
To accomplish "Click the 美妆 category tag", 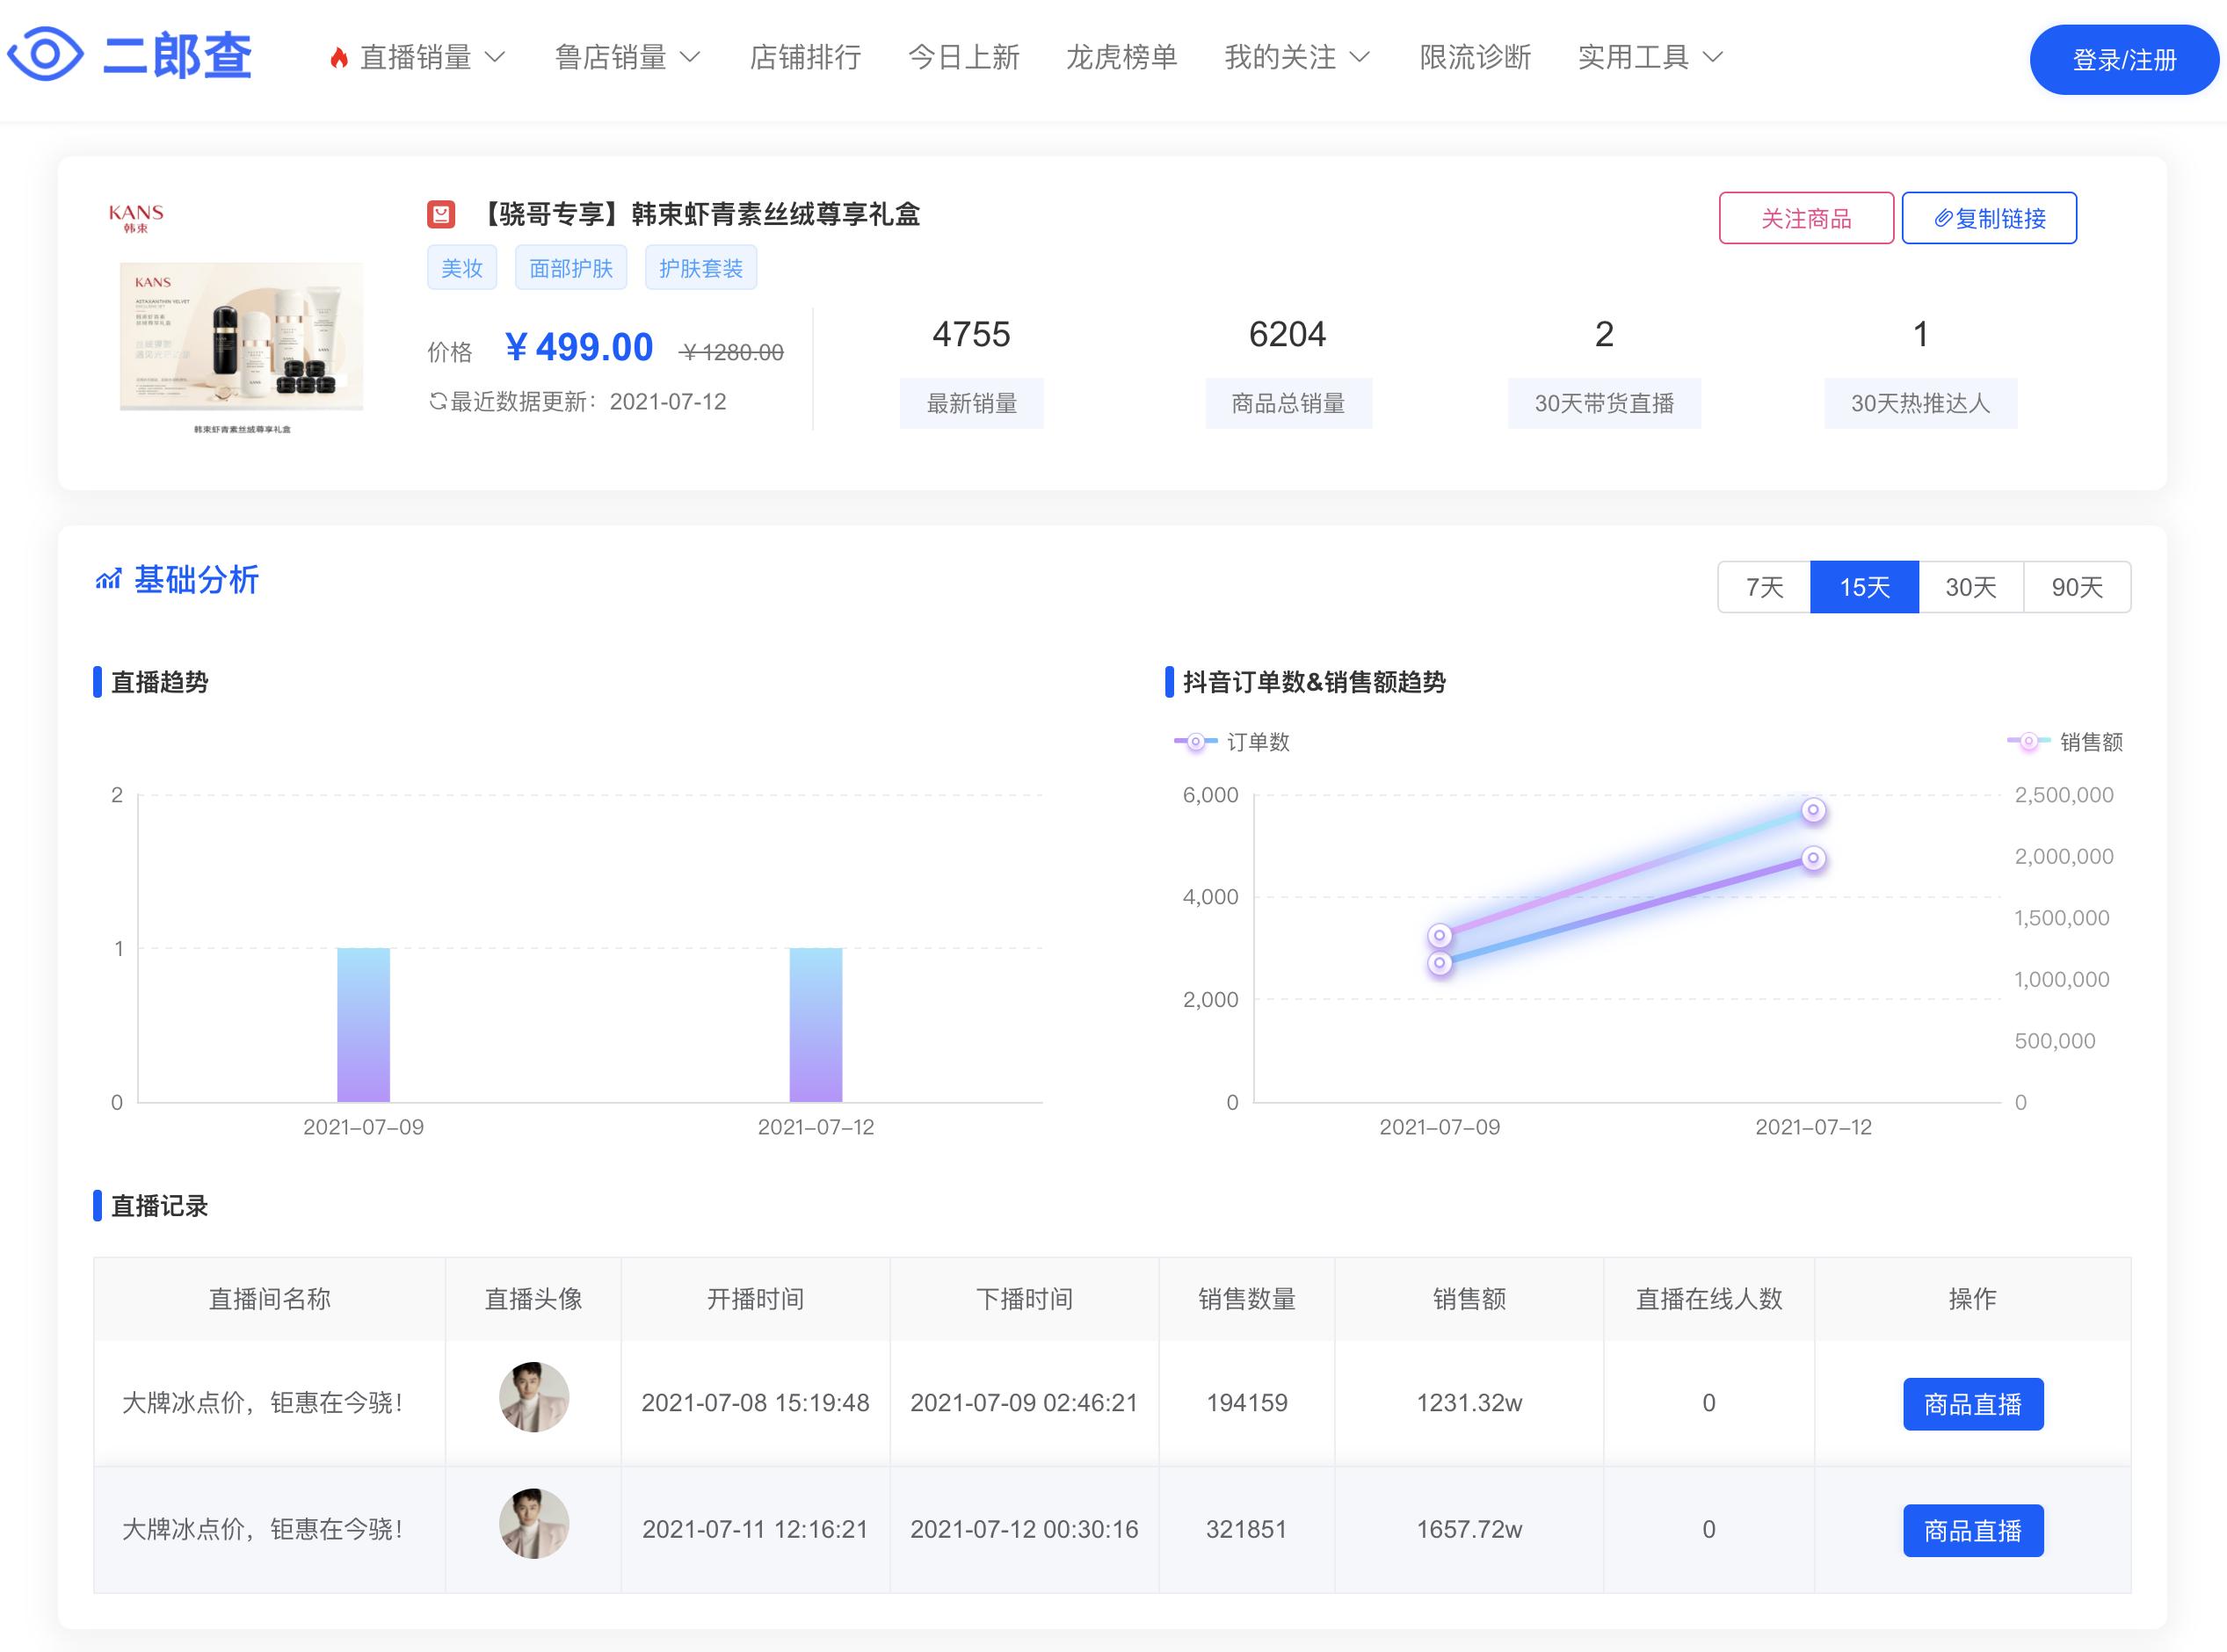I will (x=462, y=268).
